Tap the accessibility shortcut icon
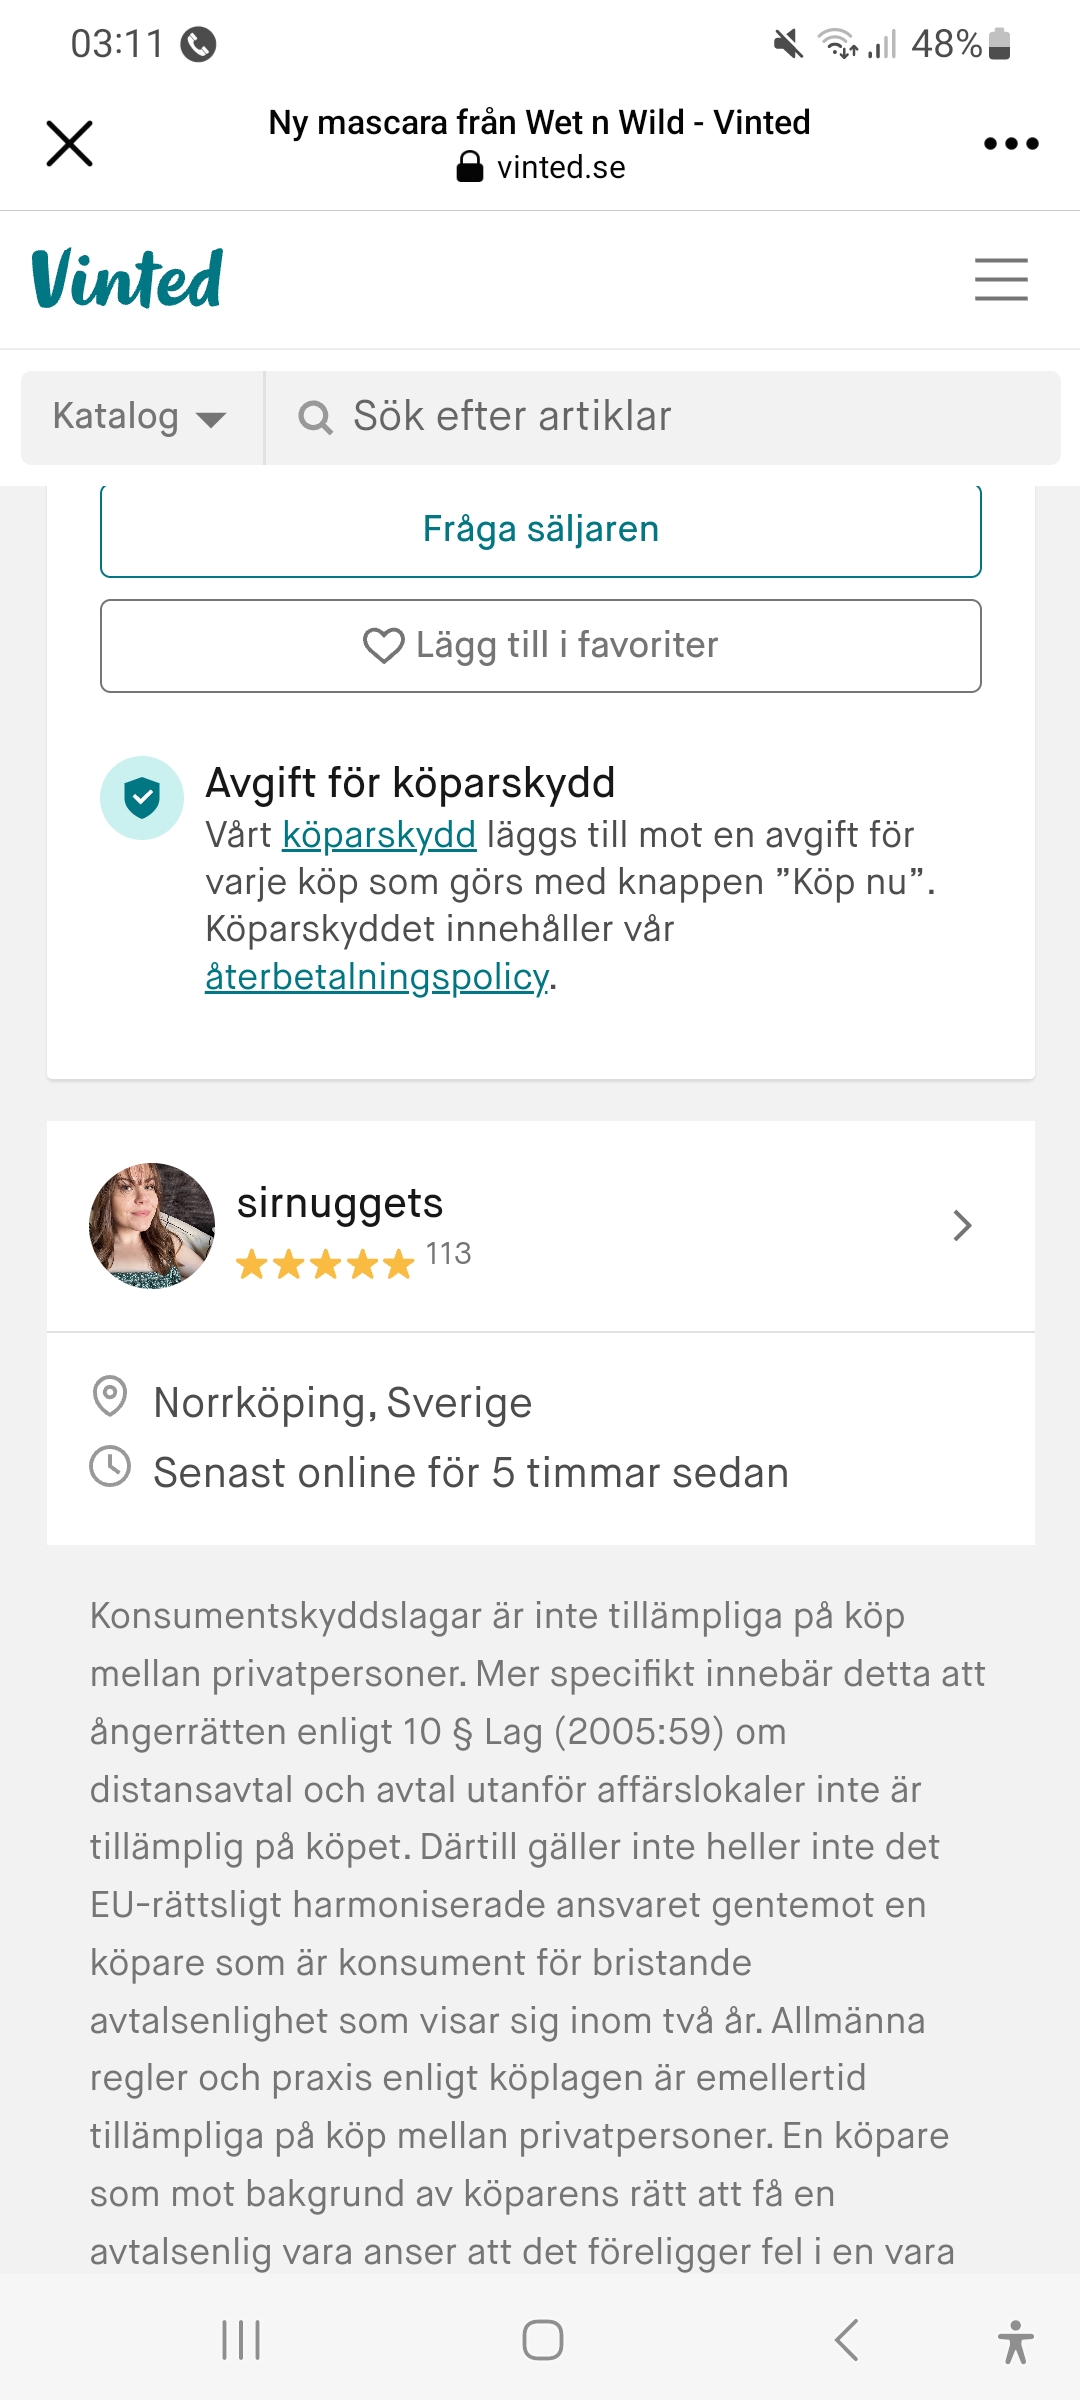 tap(1015, 2341)
